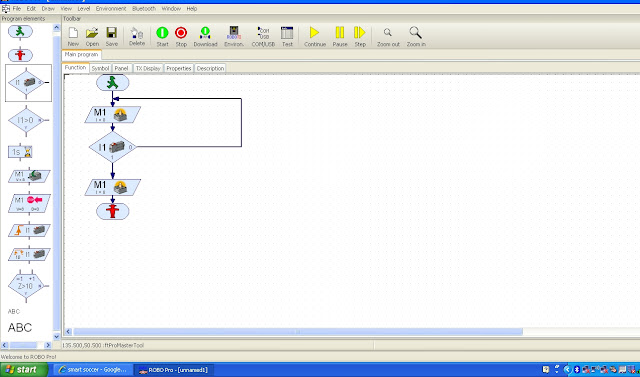Select the Delete tool in toolbar

[x=137, y=36]
